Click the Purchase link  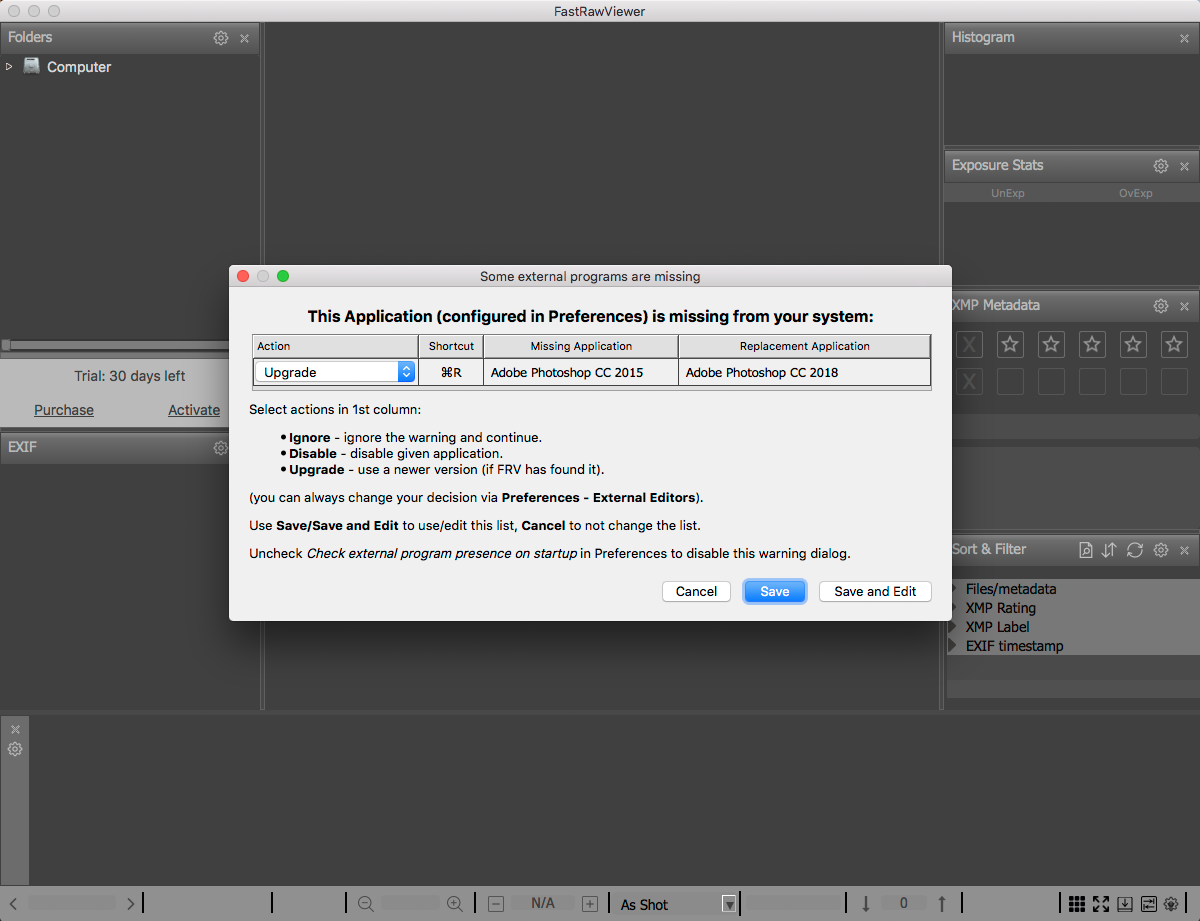64,410
